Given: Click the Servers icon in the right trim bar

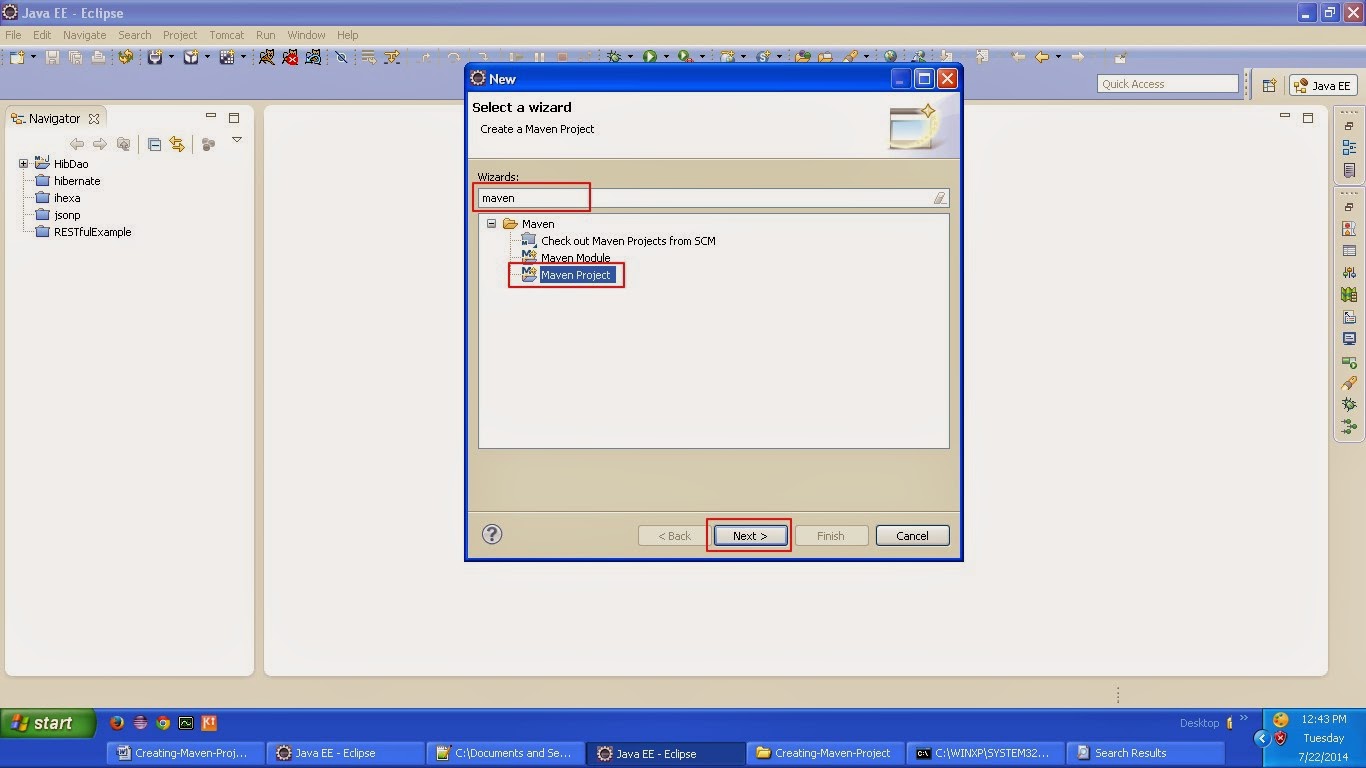Looking at the screenshot, I should (1349, 272).
